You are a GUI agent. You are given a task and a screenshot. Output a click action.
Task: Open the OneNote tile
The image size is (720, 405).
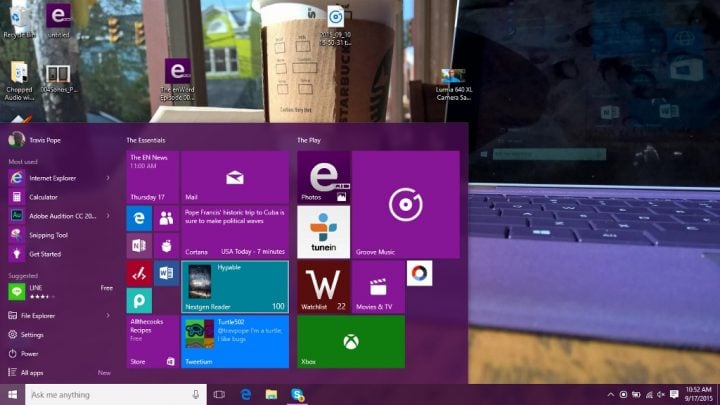pos(139,246)
